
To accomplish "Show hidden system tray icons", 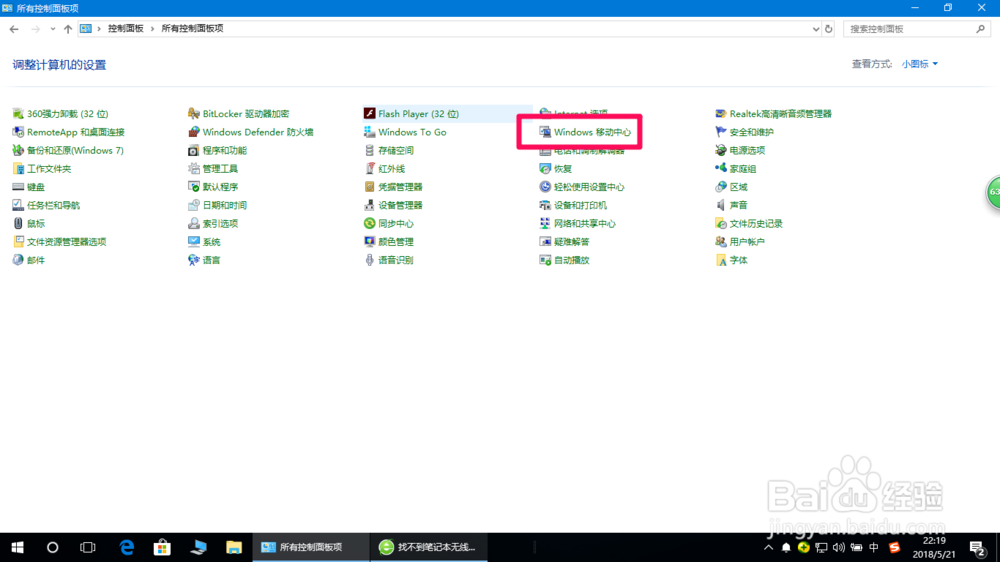I will pyautogui.click(x=768, y=547).
